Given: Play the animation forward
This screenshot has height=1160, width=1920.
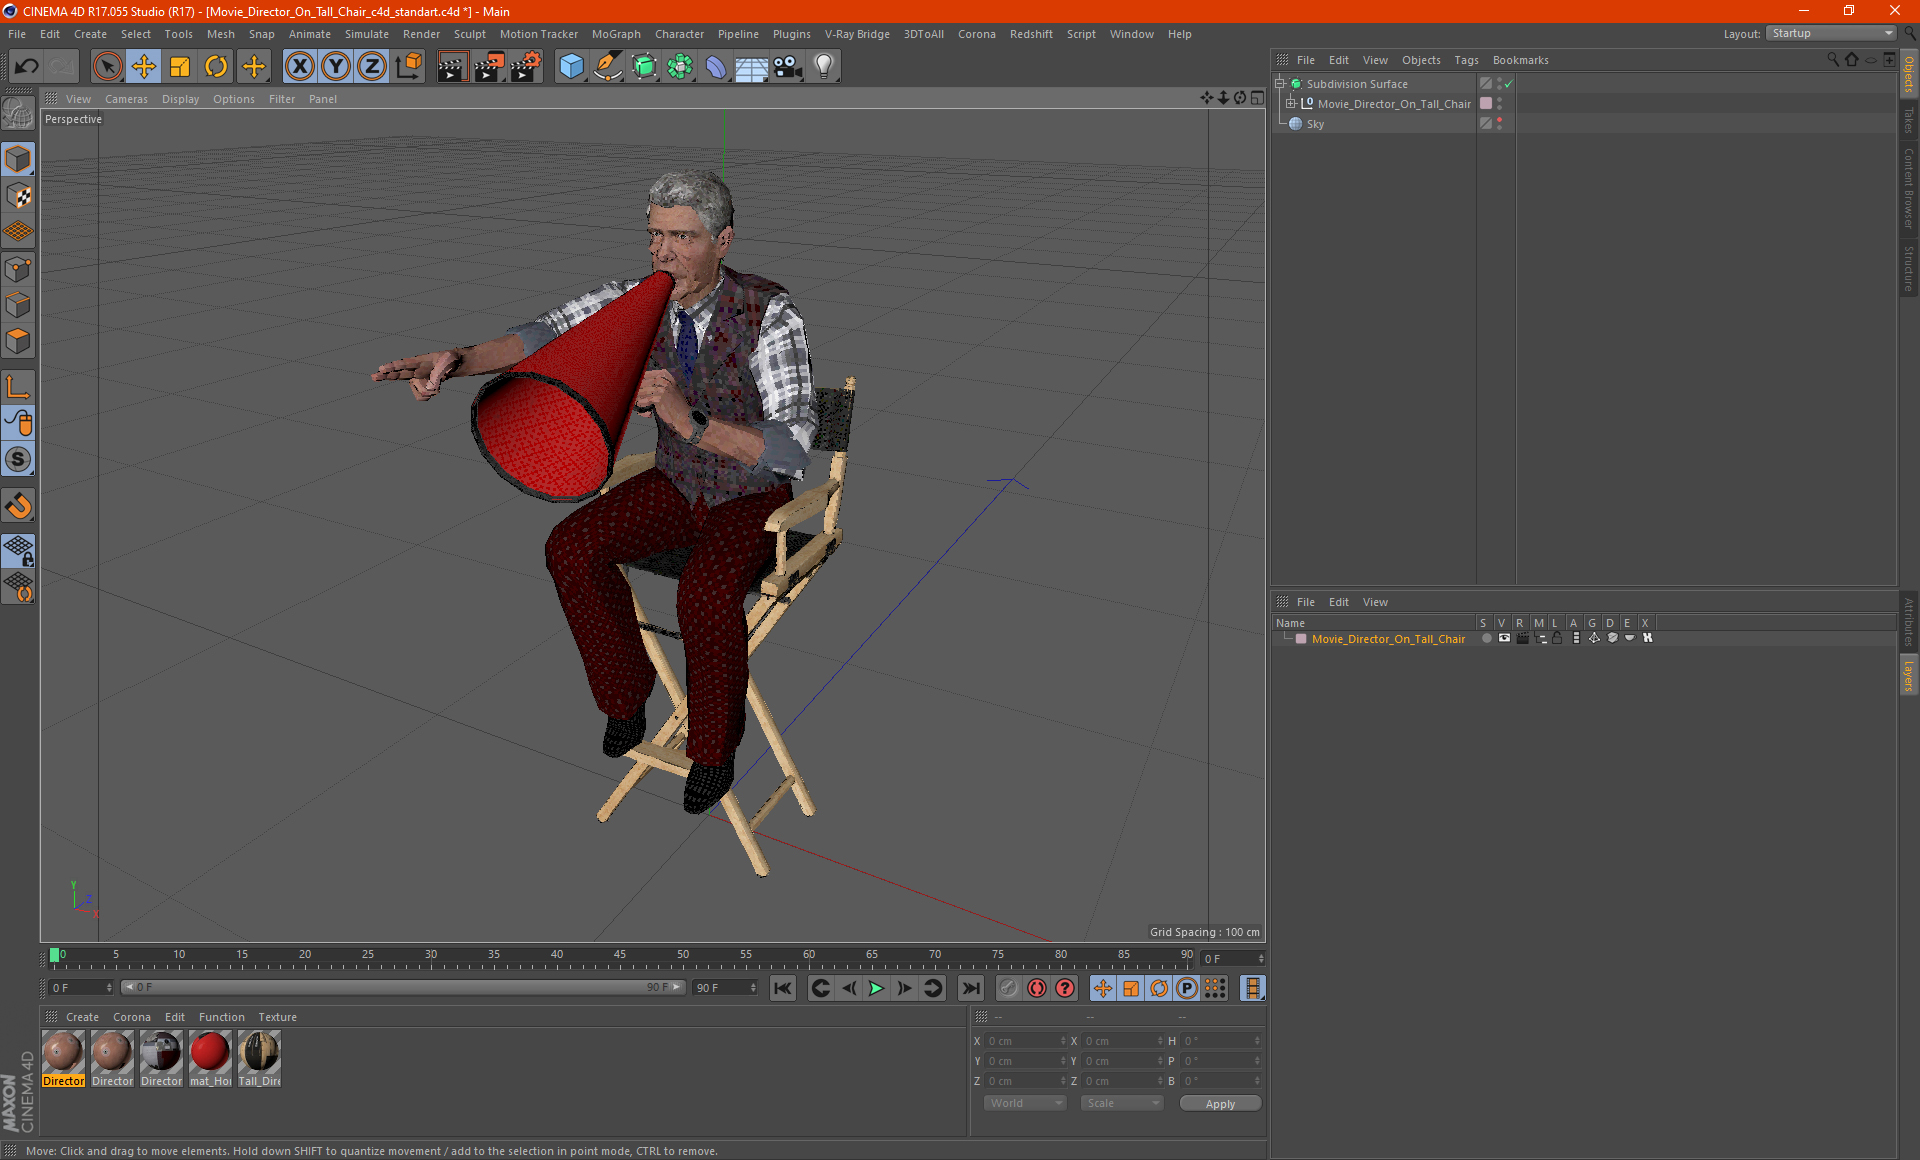Looking at the screenshot, I should click(876, 988).
